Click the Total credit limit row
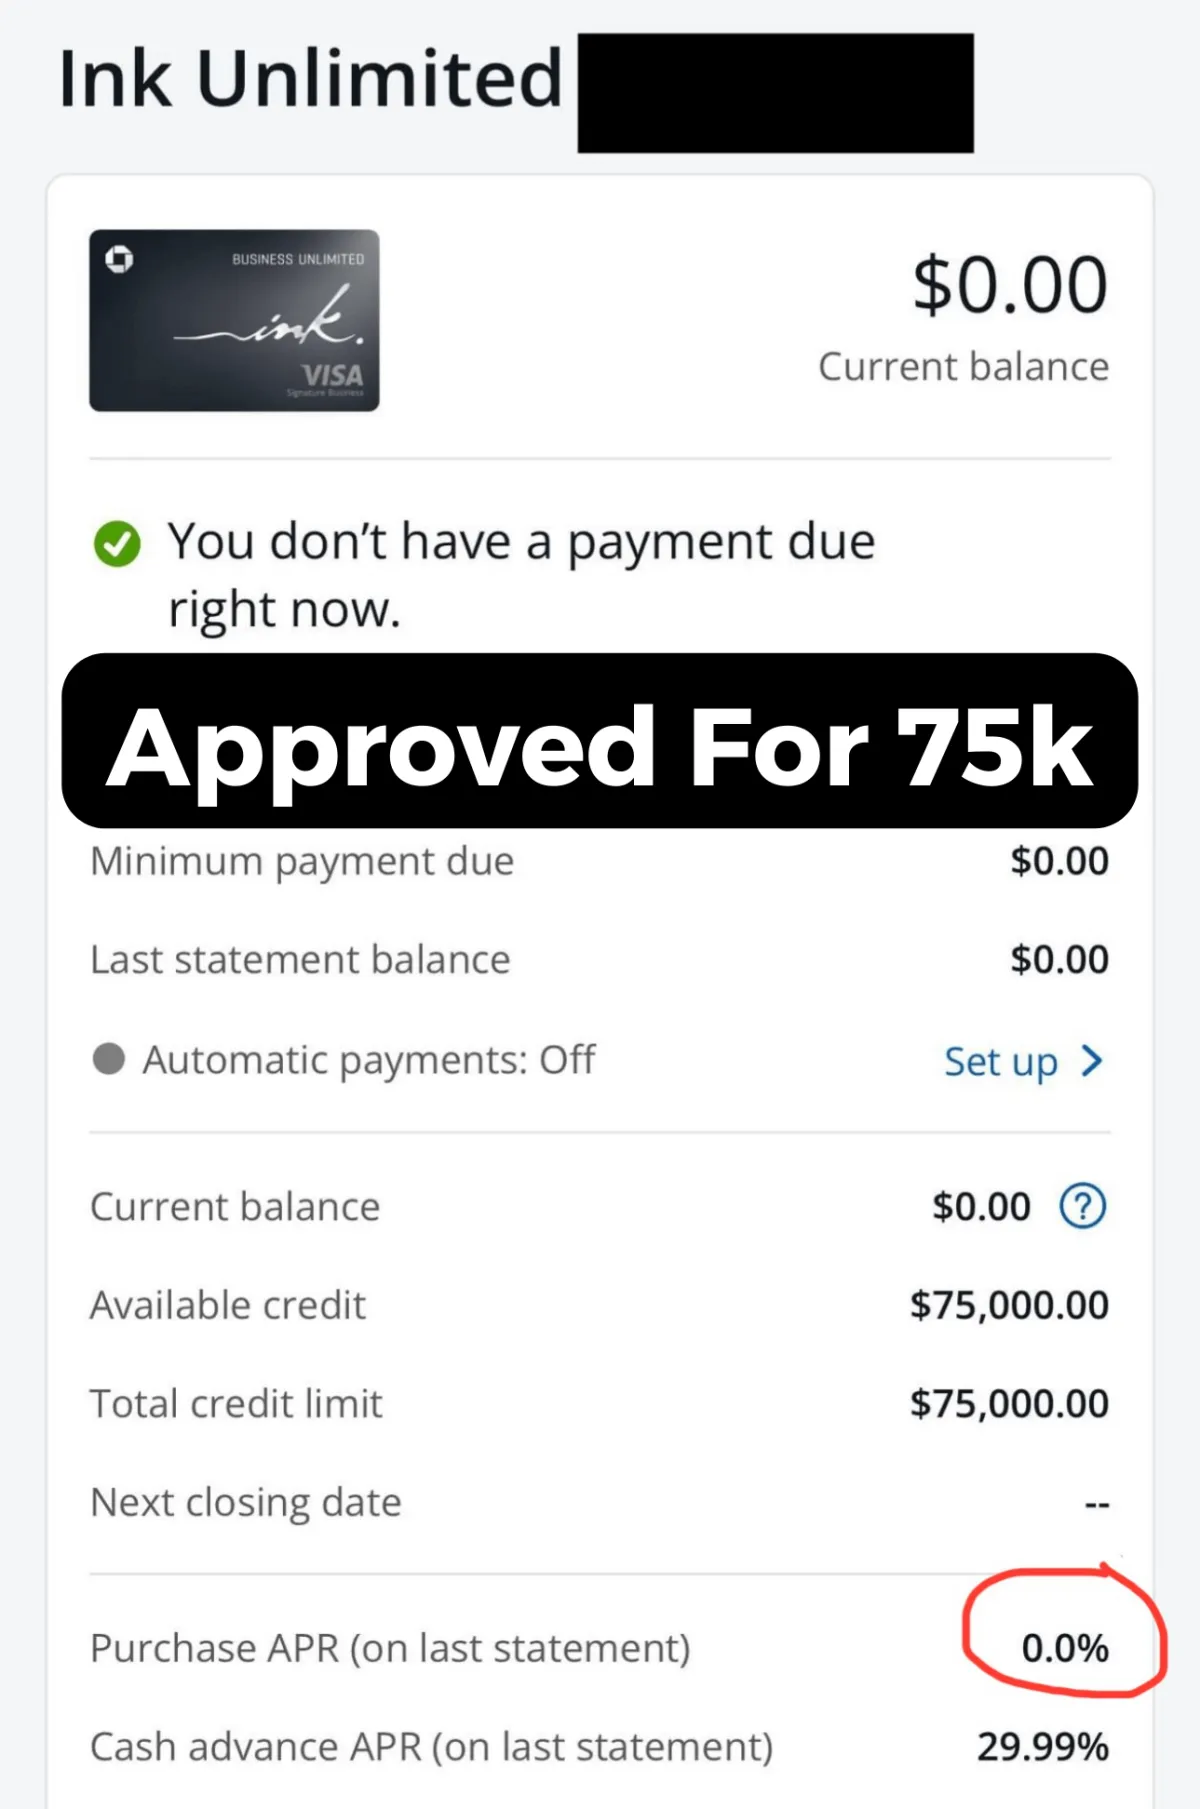This screenshot has width=1200, height=1809. pos(600,1404)
